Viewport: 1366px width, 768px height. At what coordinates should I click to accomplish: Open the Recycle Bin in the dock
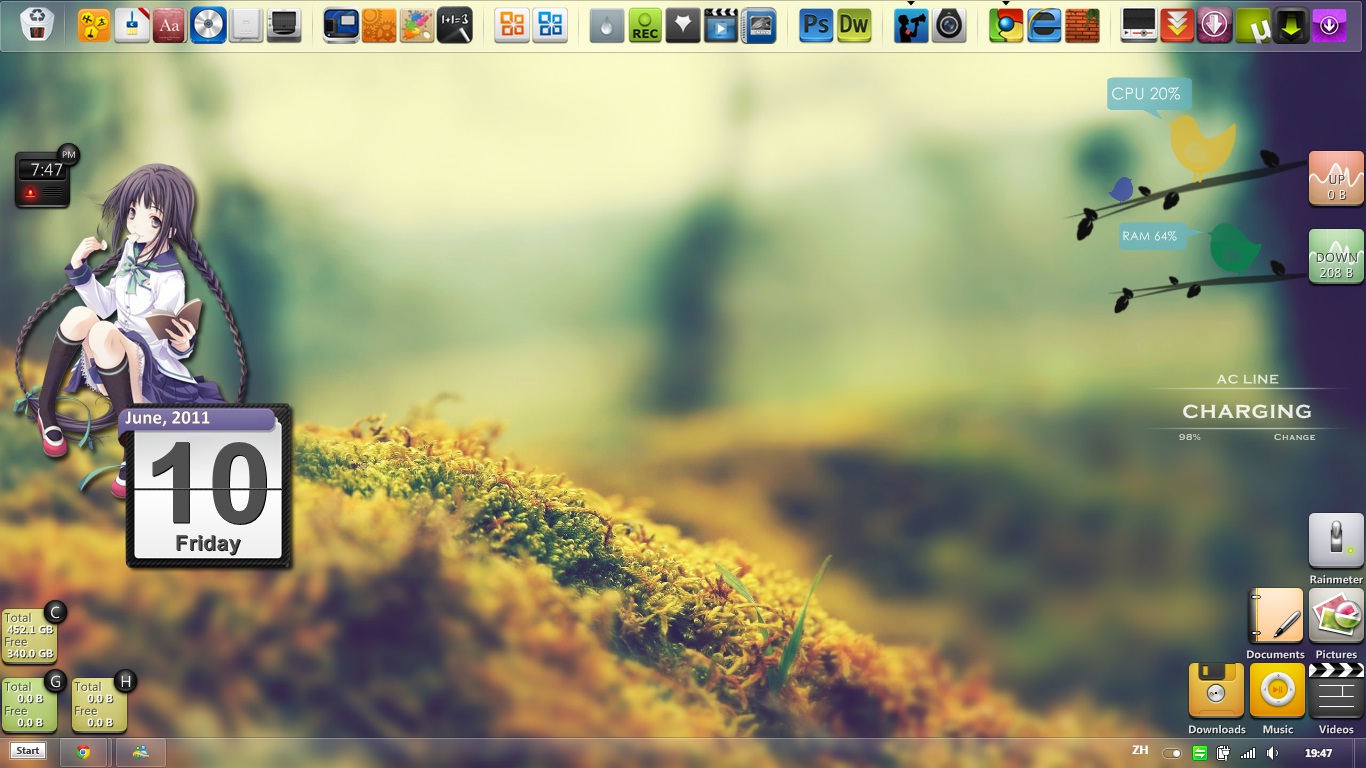click(37, 25)
